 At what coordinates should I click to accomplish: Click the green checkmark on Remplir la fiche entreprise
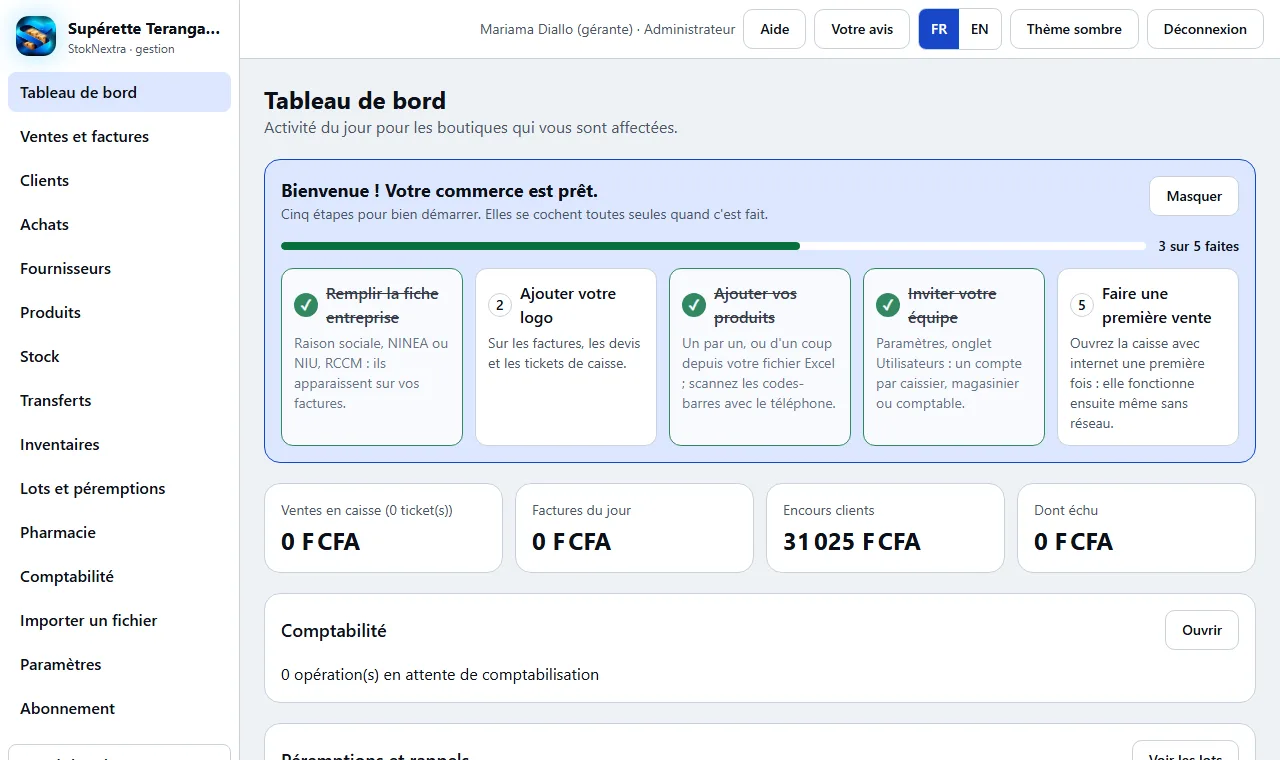click(306, 305)
